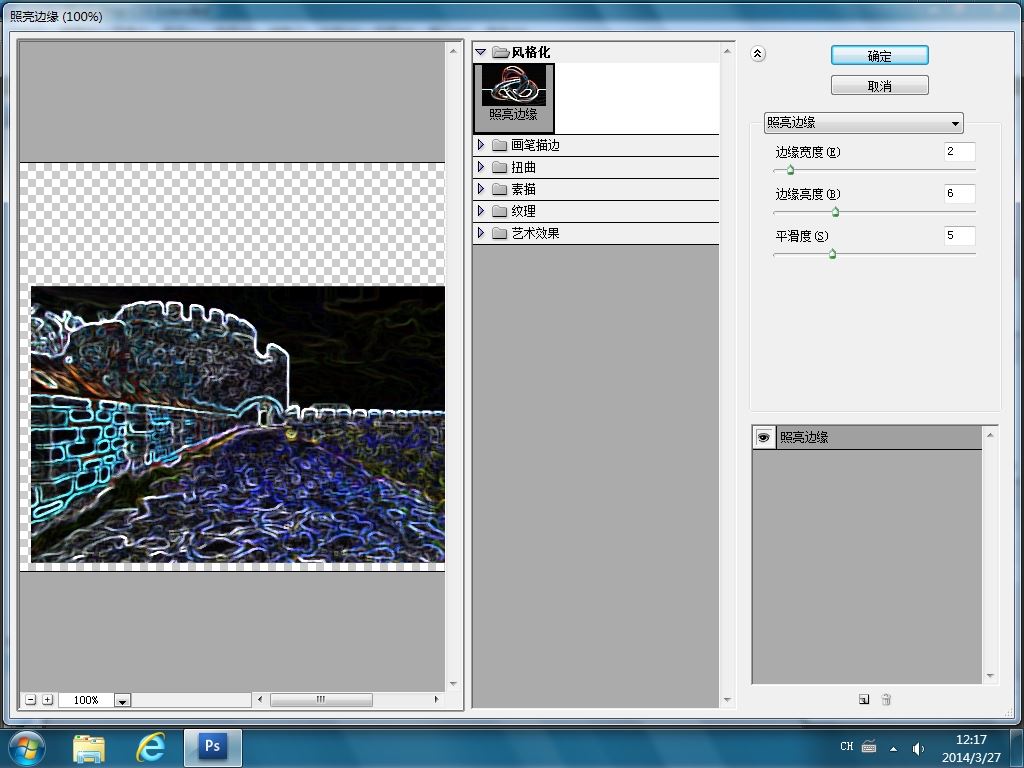Open the 照亮边缘 filter dropdown
The image size is (1024, 768).
tap(863, 122)
